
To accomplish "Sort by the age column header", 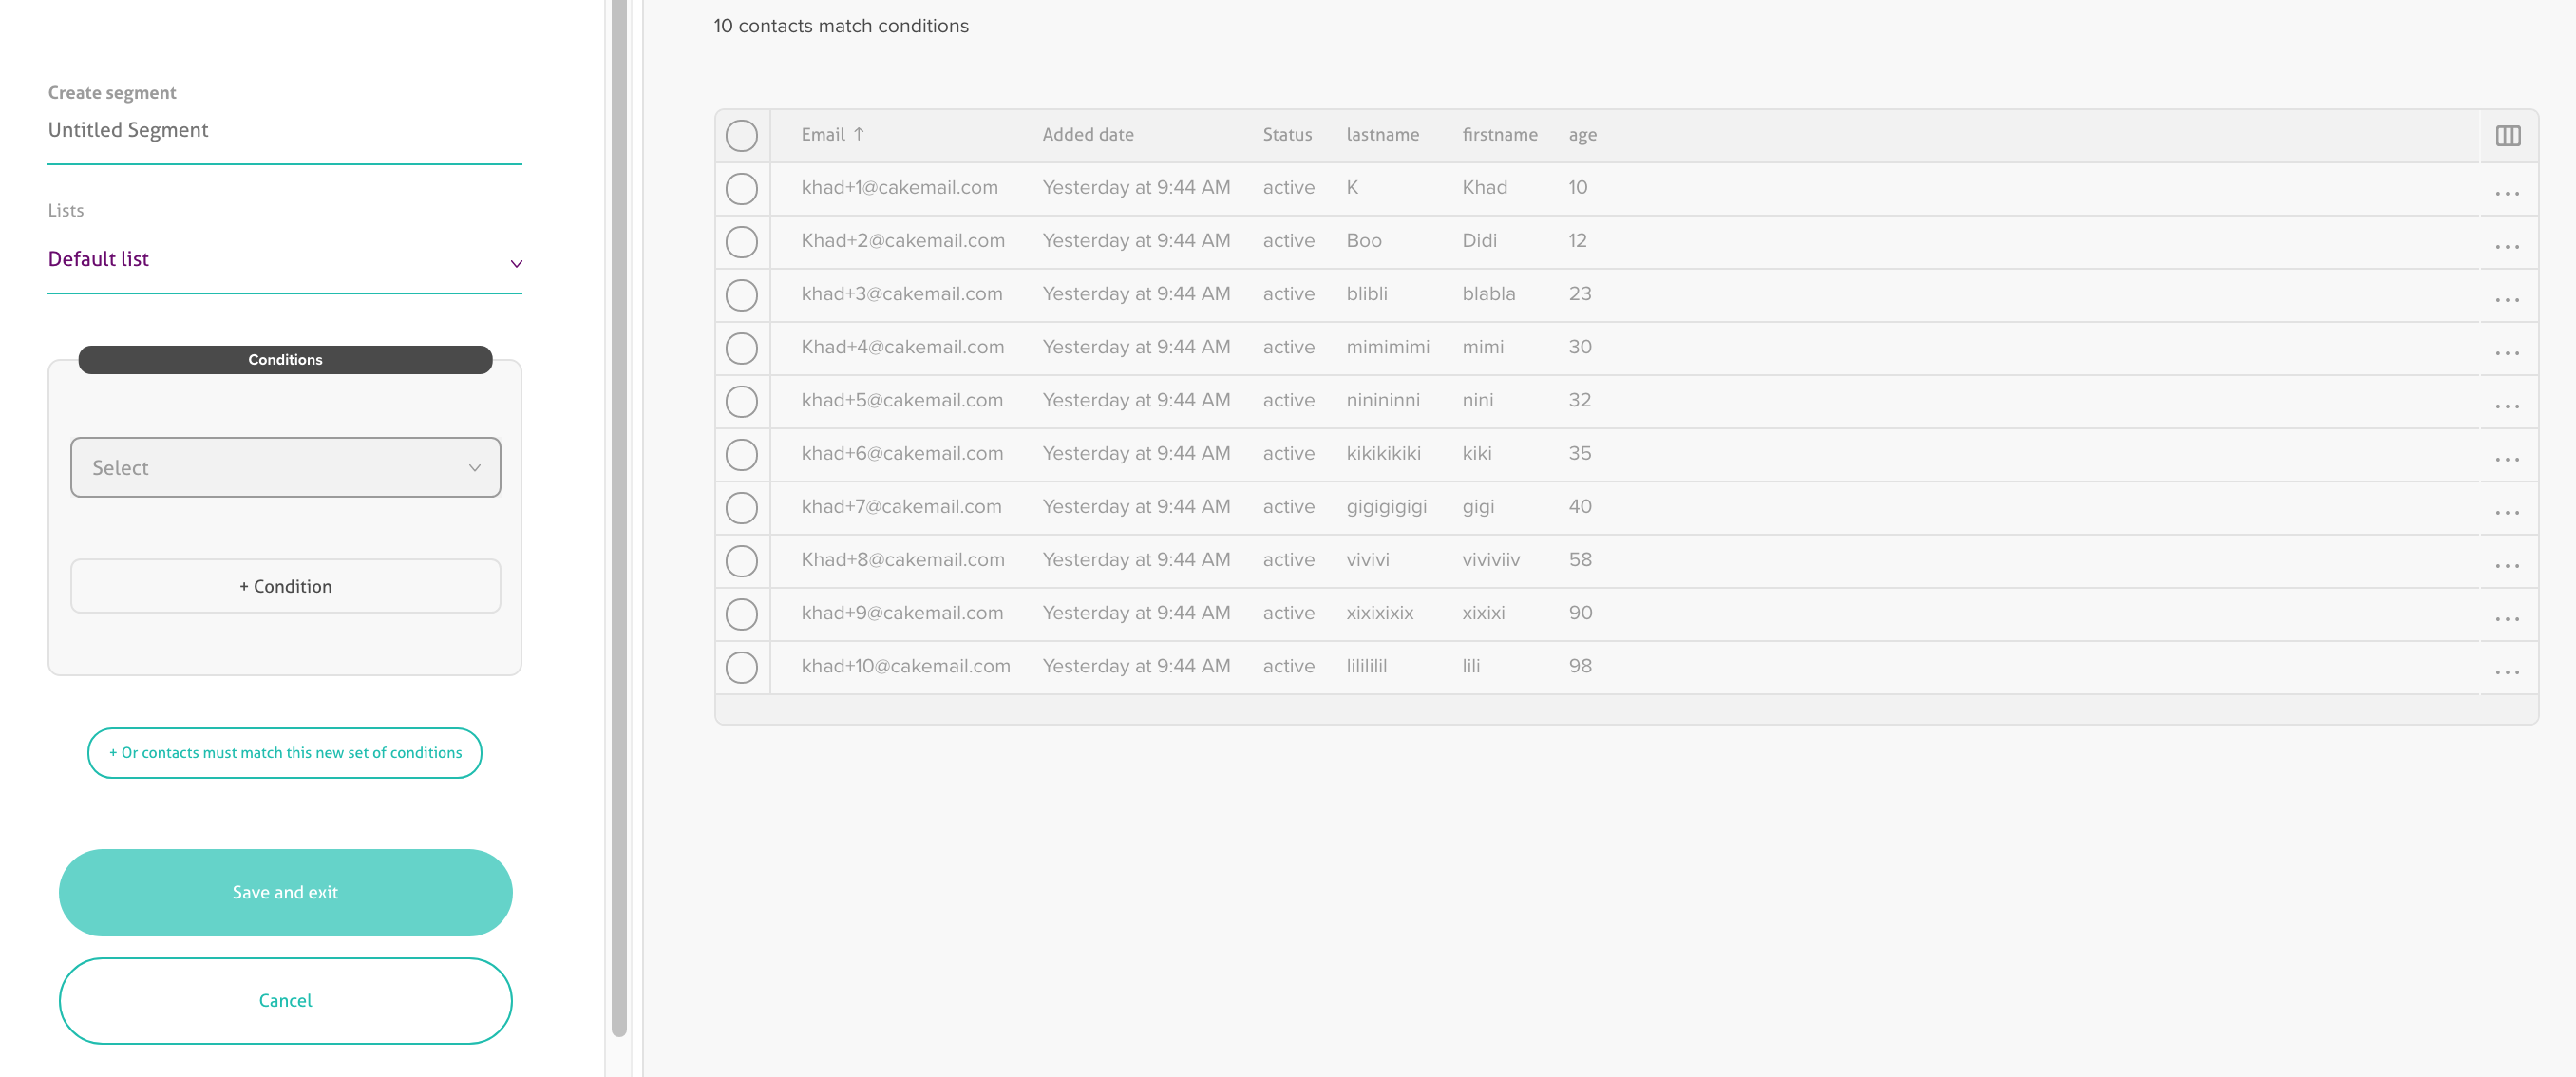I will coord(1581,134).
